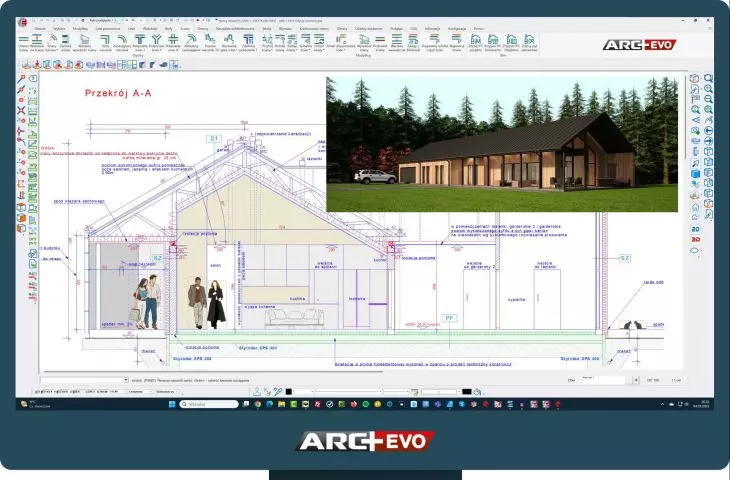
Task: Click the diagonal arrow wall tool icon
Action: 190,39
